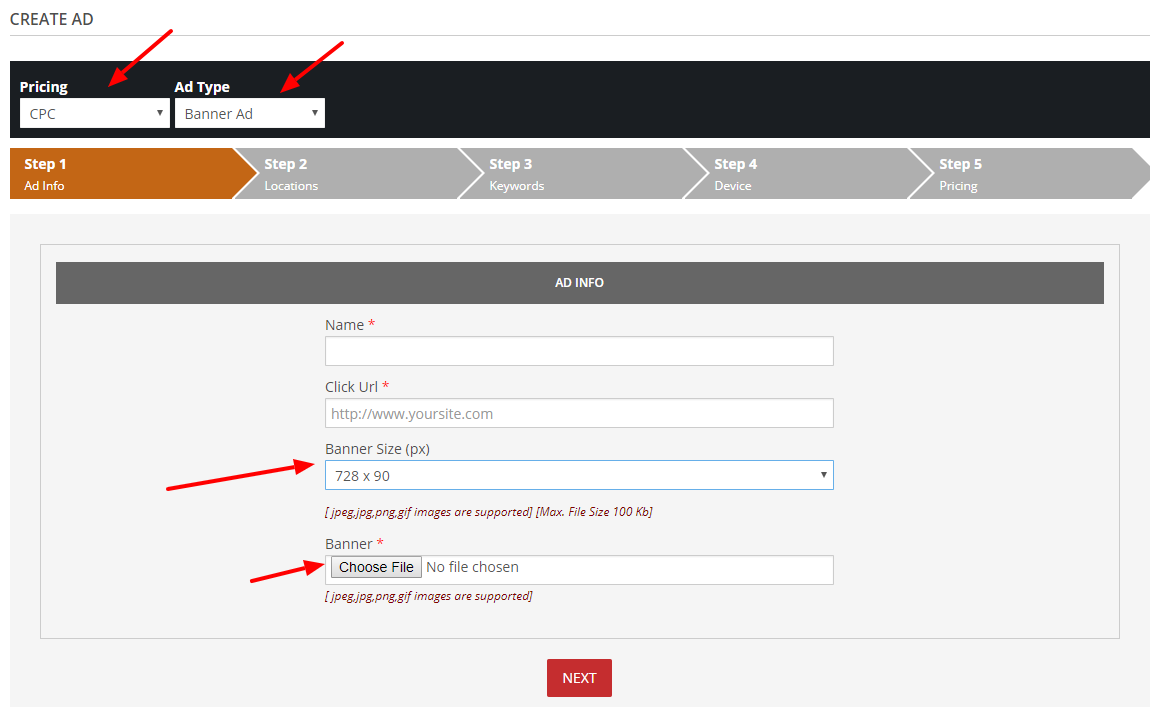Screen dimensions: 1151x707
Task: Go to Step 4 Device tab
Action: (810, 174)
